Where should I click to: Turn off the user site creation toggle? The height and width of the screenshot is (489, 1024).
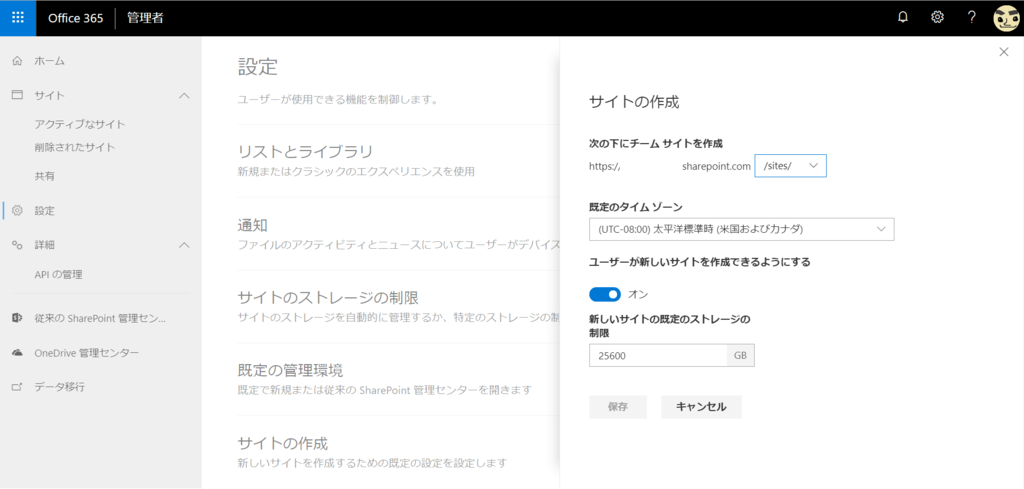pos(605,294)
